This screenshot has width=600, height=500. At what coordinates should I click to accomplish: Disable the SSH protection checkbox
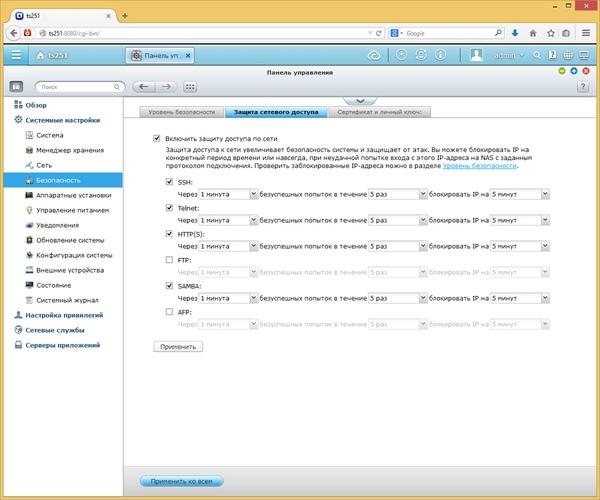169,182
